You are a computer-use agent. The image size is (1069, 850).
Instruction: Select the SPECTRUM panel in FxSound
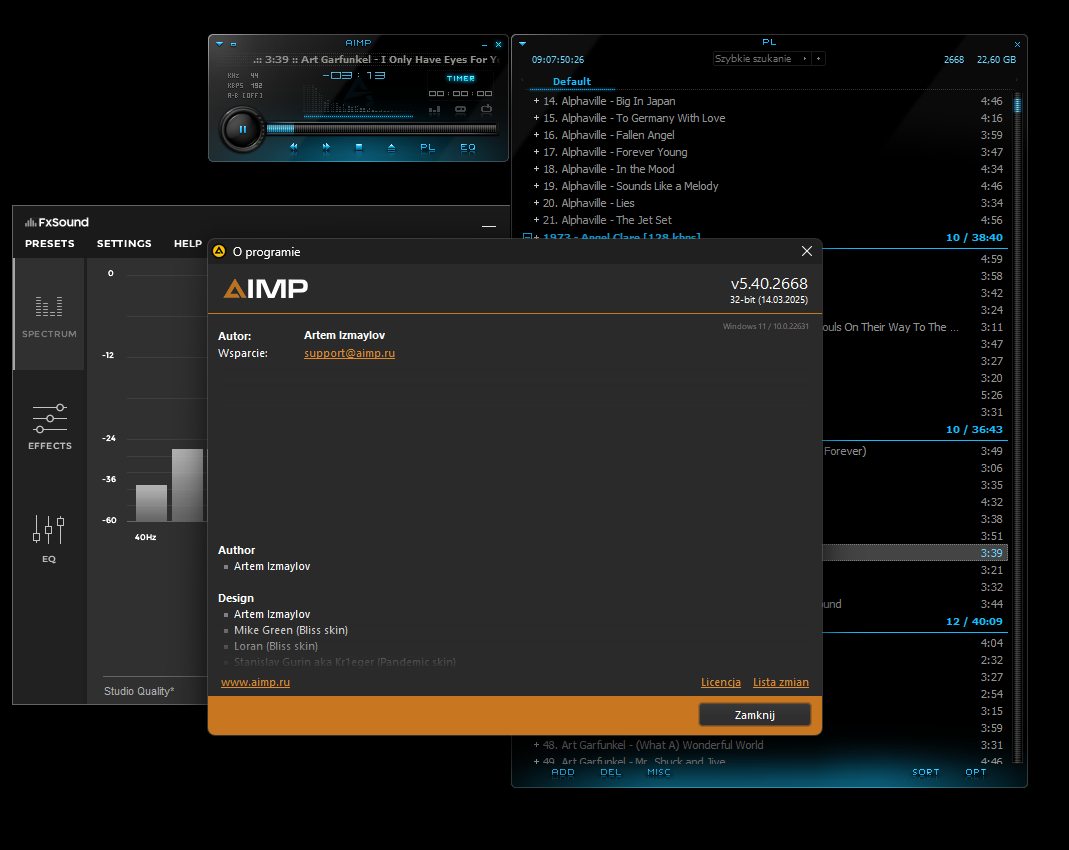pyautogui.click(x=49, y=315)
